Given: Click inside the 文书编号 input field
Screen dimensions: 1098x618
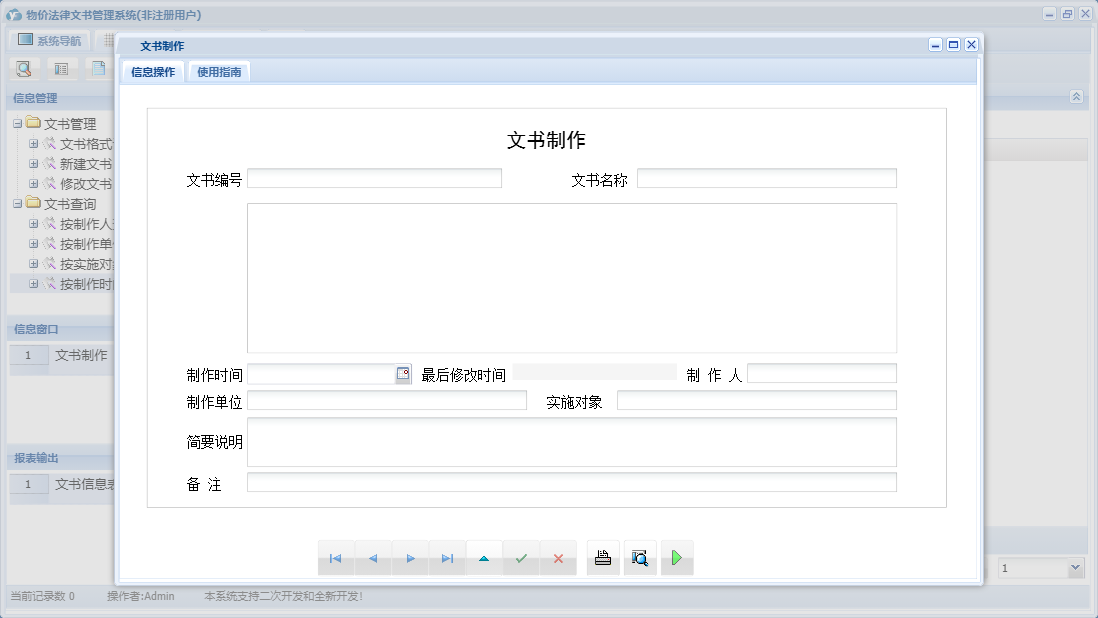Looking at the screenshot, I should pyautogui.click(x=375, y=177).
